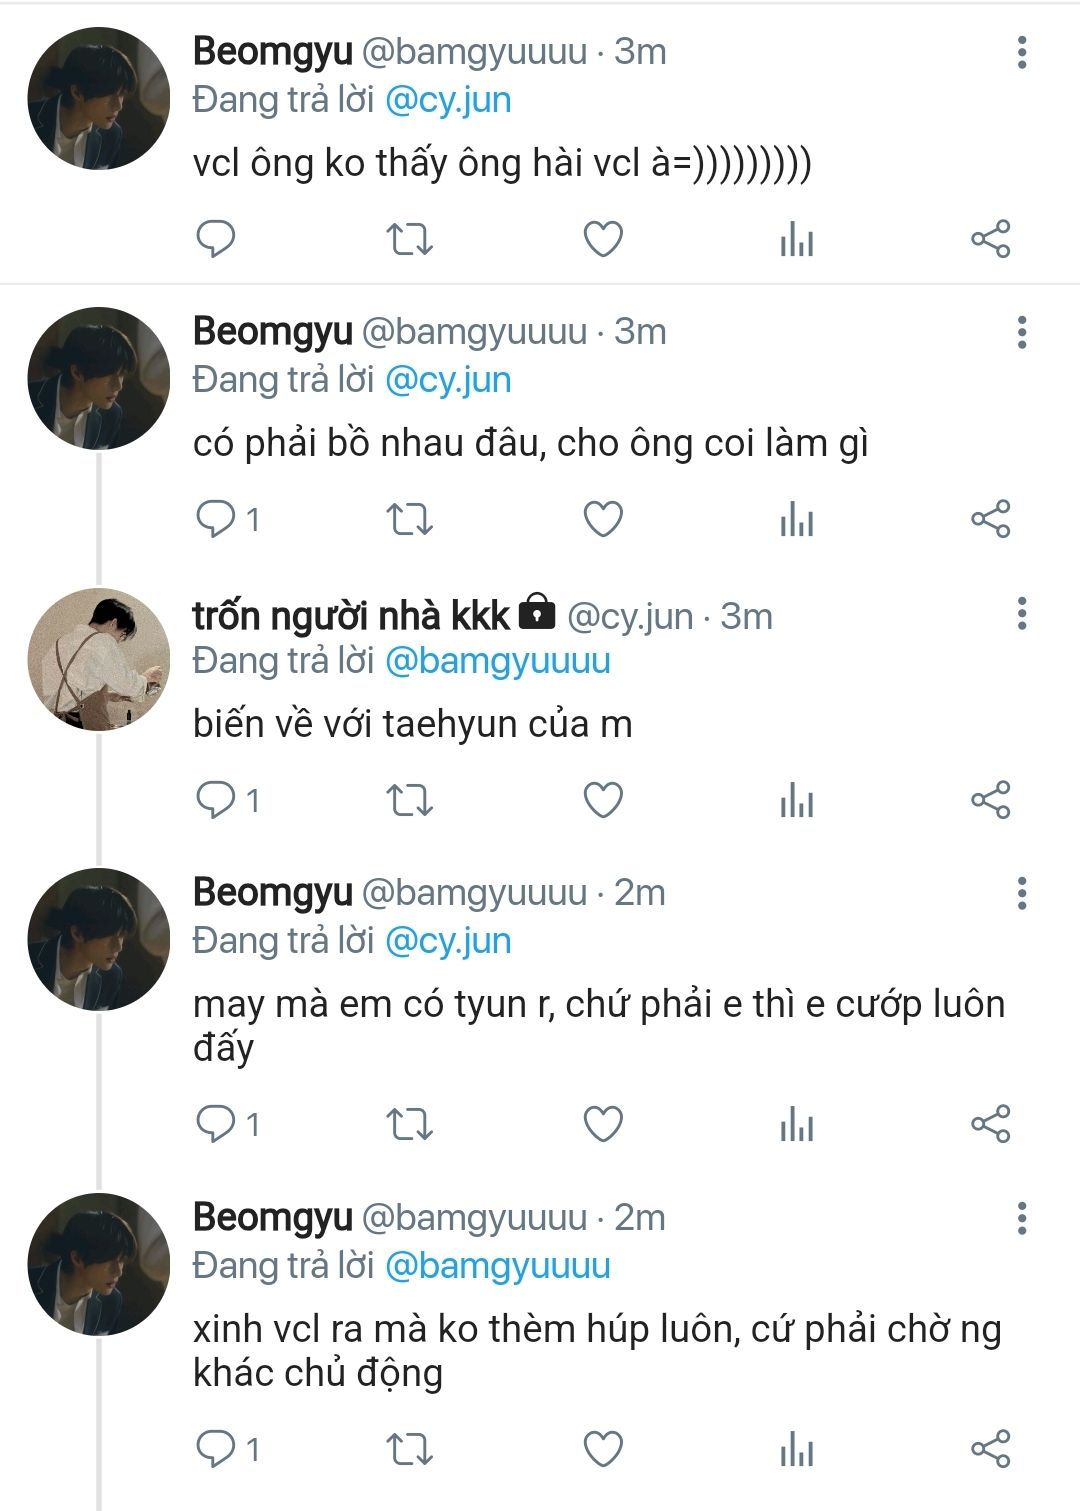Retweet the 'may mà em có tyun' tweet
The width and height of the screenshot is (1080, 1511).
(409, 1124)
